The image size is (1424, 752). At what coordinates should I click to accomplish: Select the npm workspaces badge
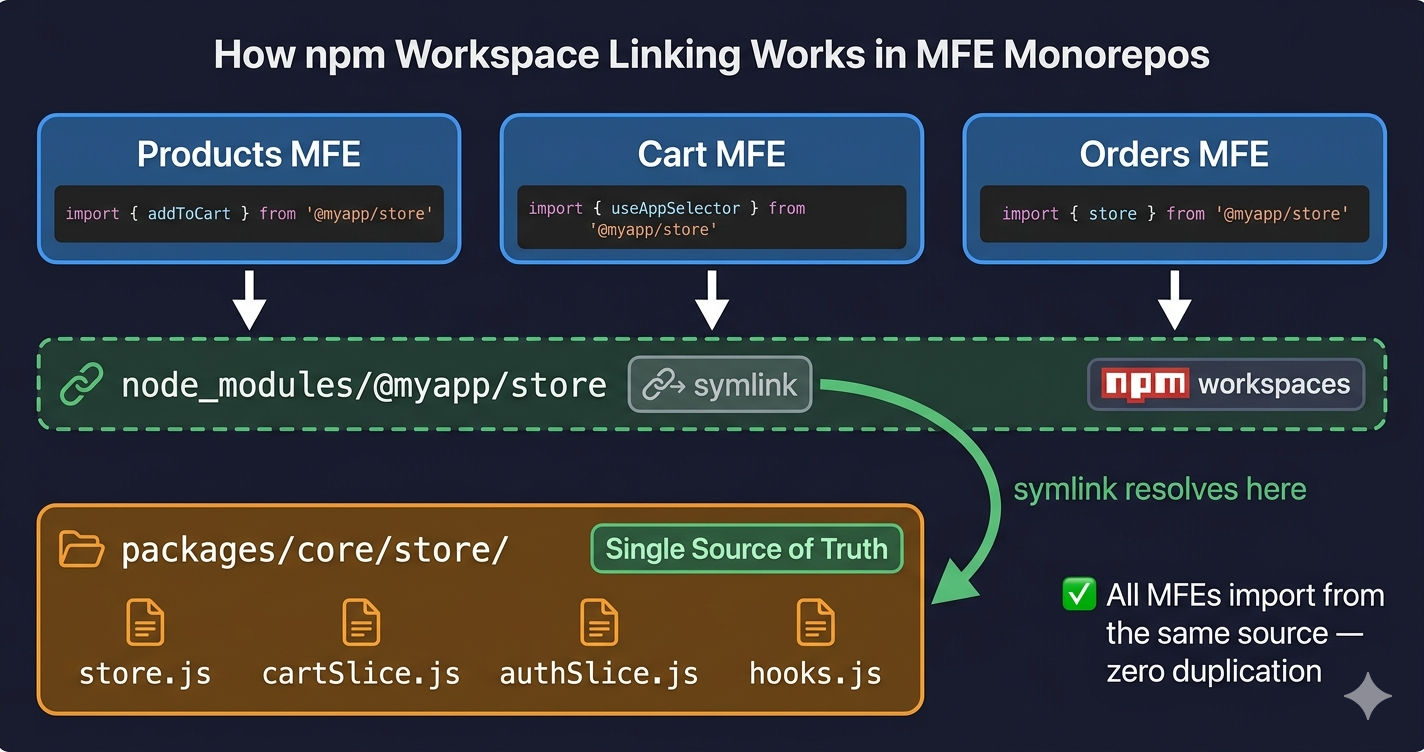pos(1226,384)
